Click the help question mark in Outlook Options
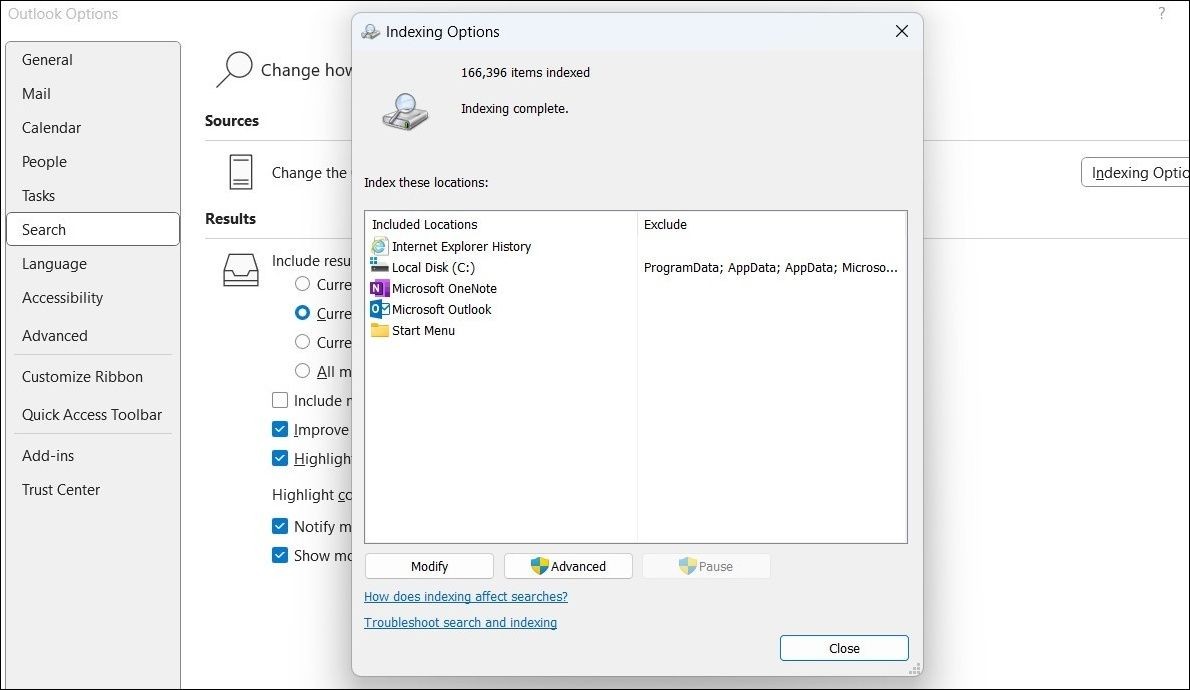 pos(1161,13)
